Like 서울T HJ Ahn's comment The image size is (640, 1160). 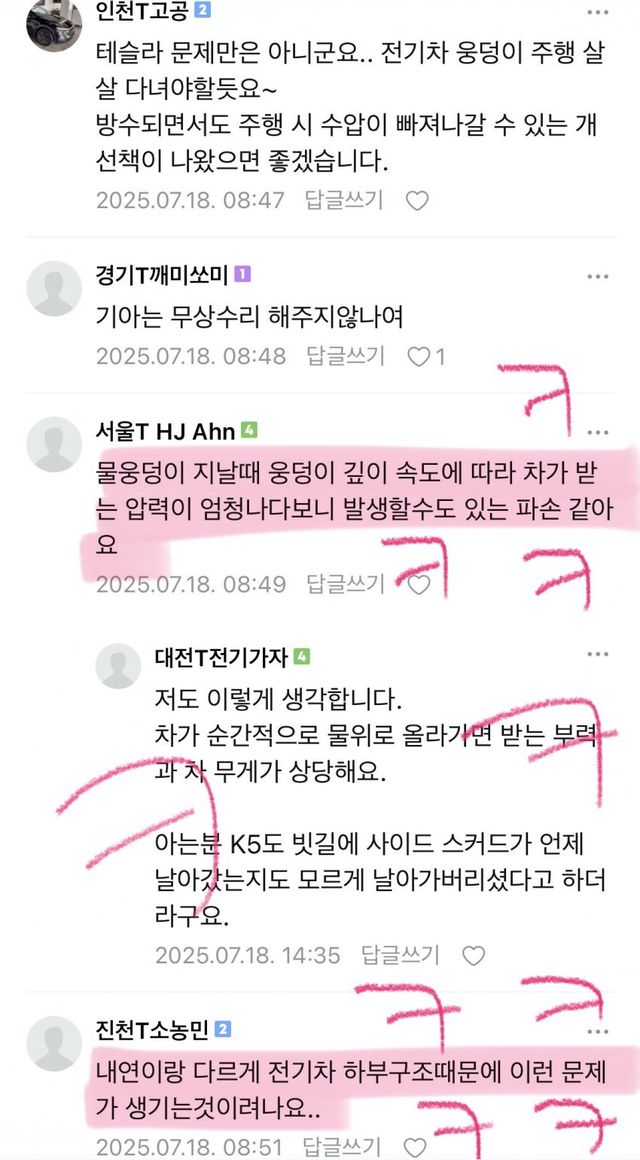pos(419,585)
